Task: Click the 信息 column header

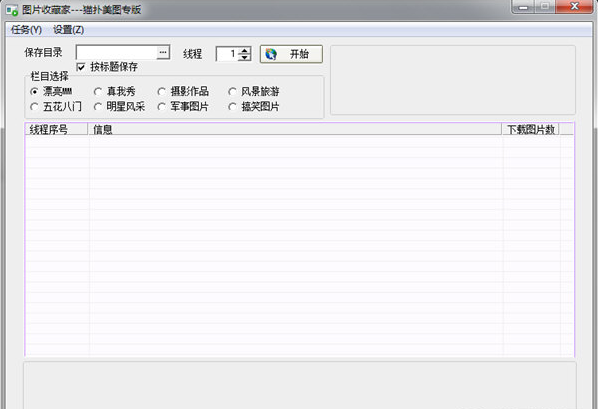Action: coord(294,129)
